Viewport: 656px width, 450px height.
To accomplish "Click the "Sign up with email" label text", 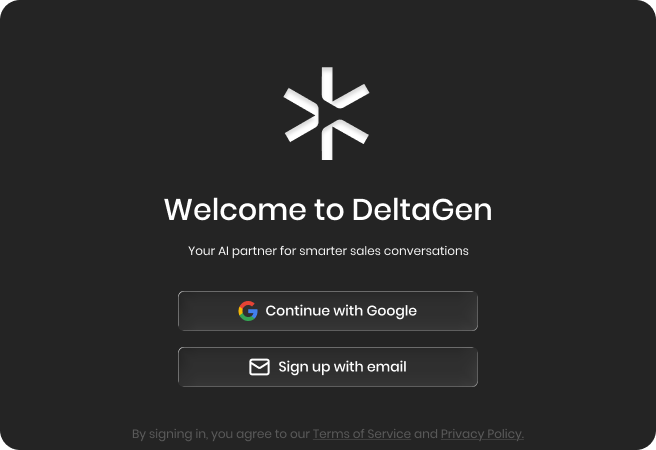I will (342, 367).
